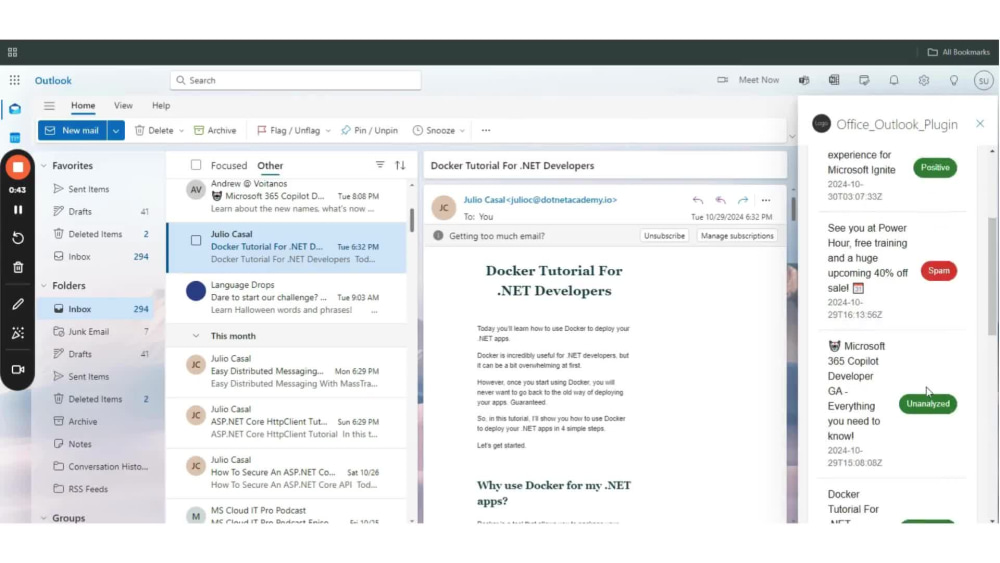Open the browser apps grid icon
This screenshot has width=1000, height=563.
12,52
